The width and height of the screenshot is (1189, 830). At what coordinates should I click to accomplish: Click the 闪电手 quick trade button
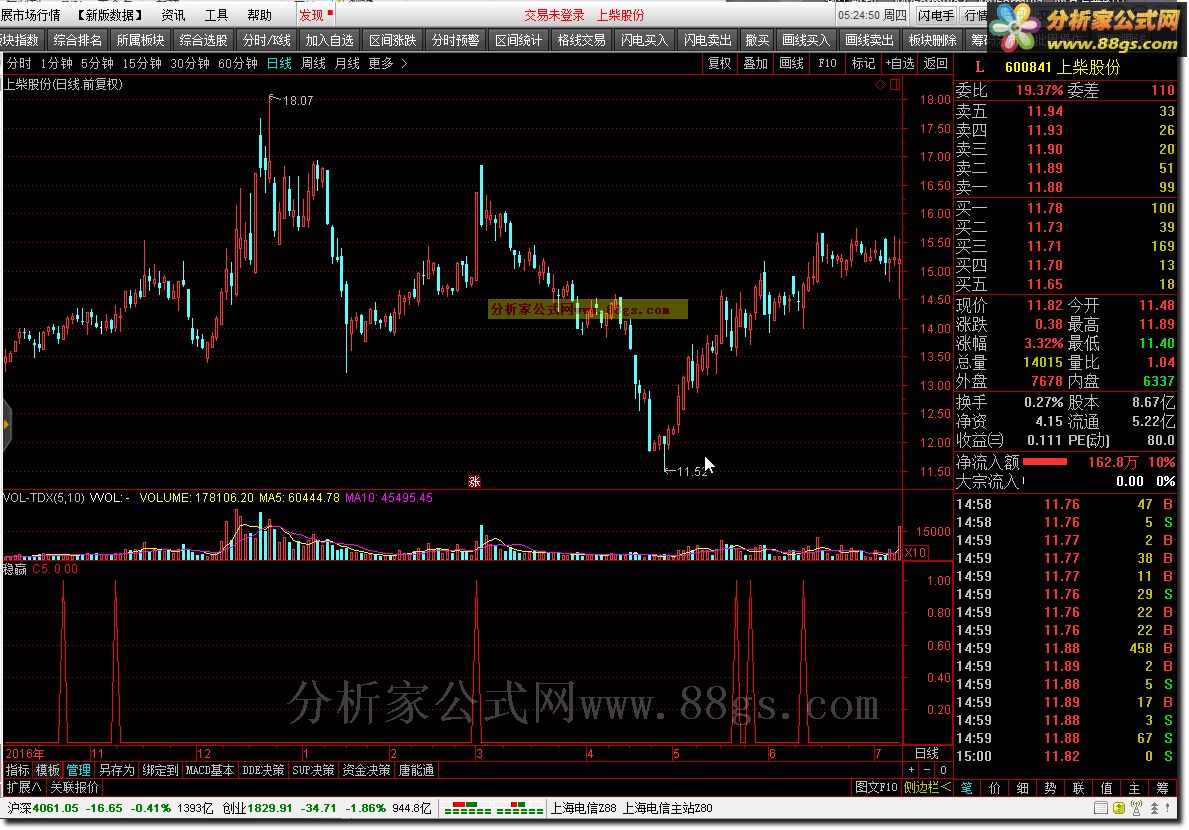936,15
